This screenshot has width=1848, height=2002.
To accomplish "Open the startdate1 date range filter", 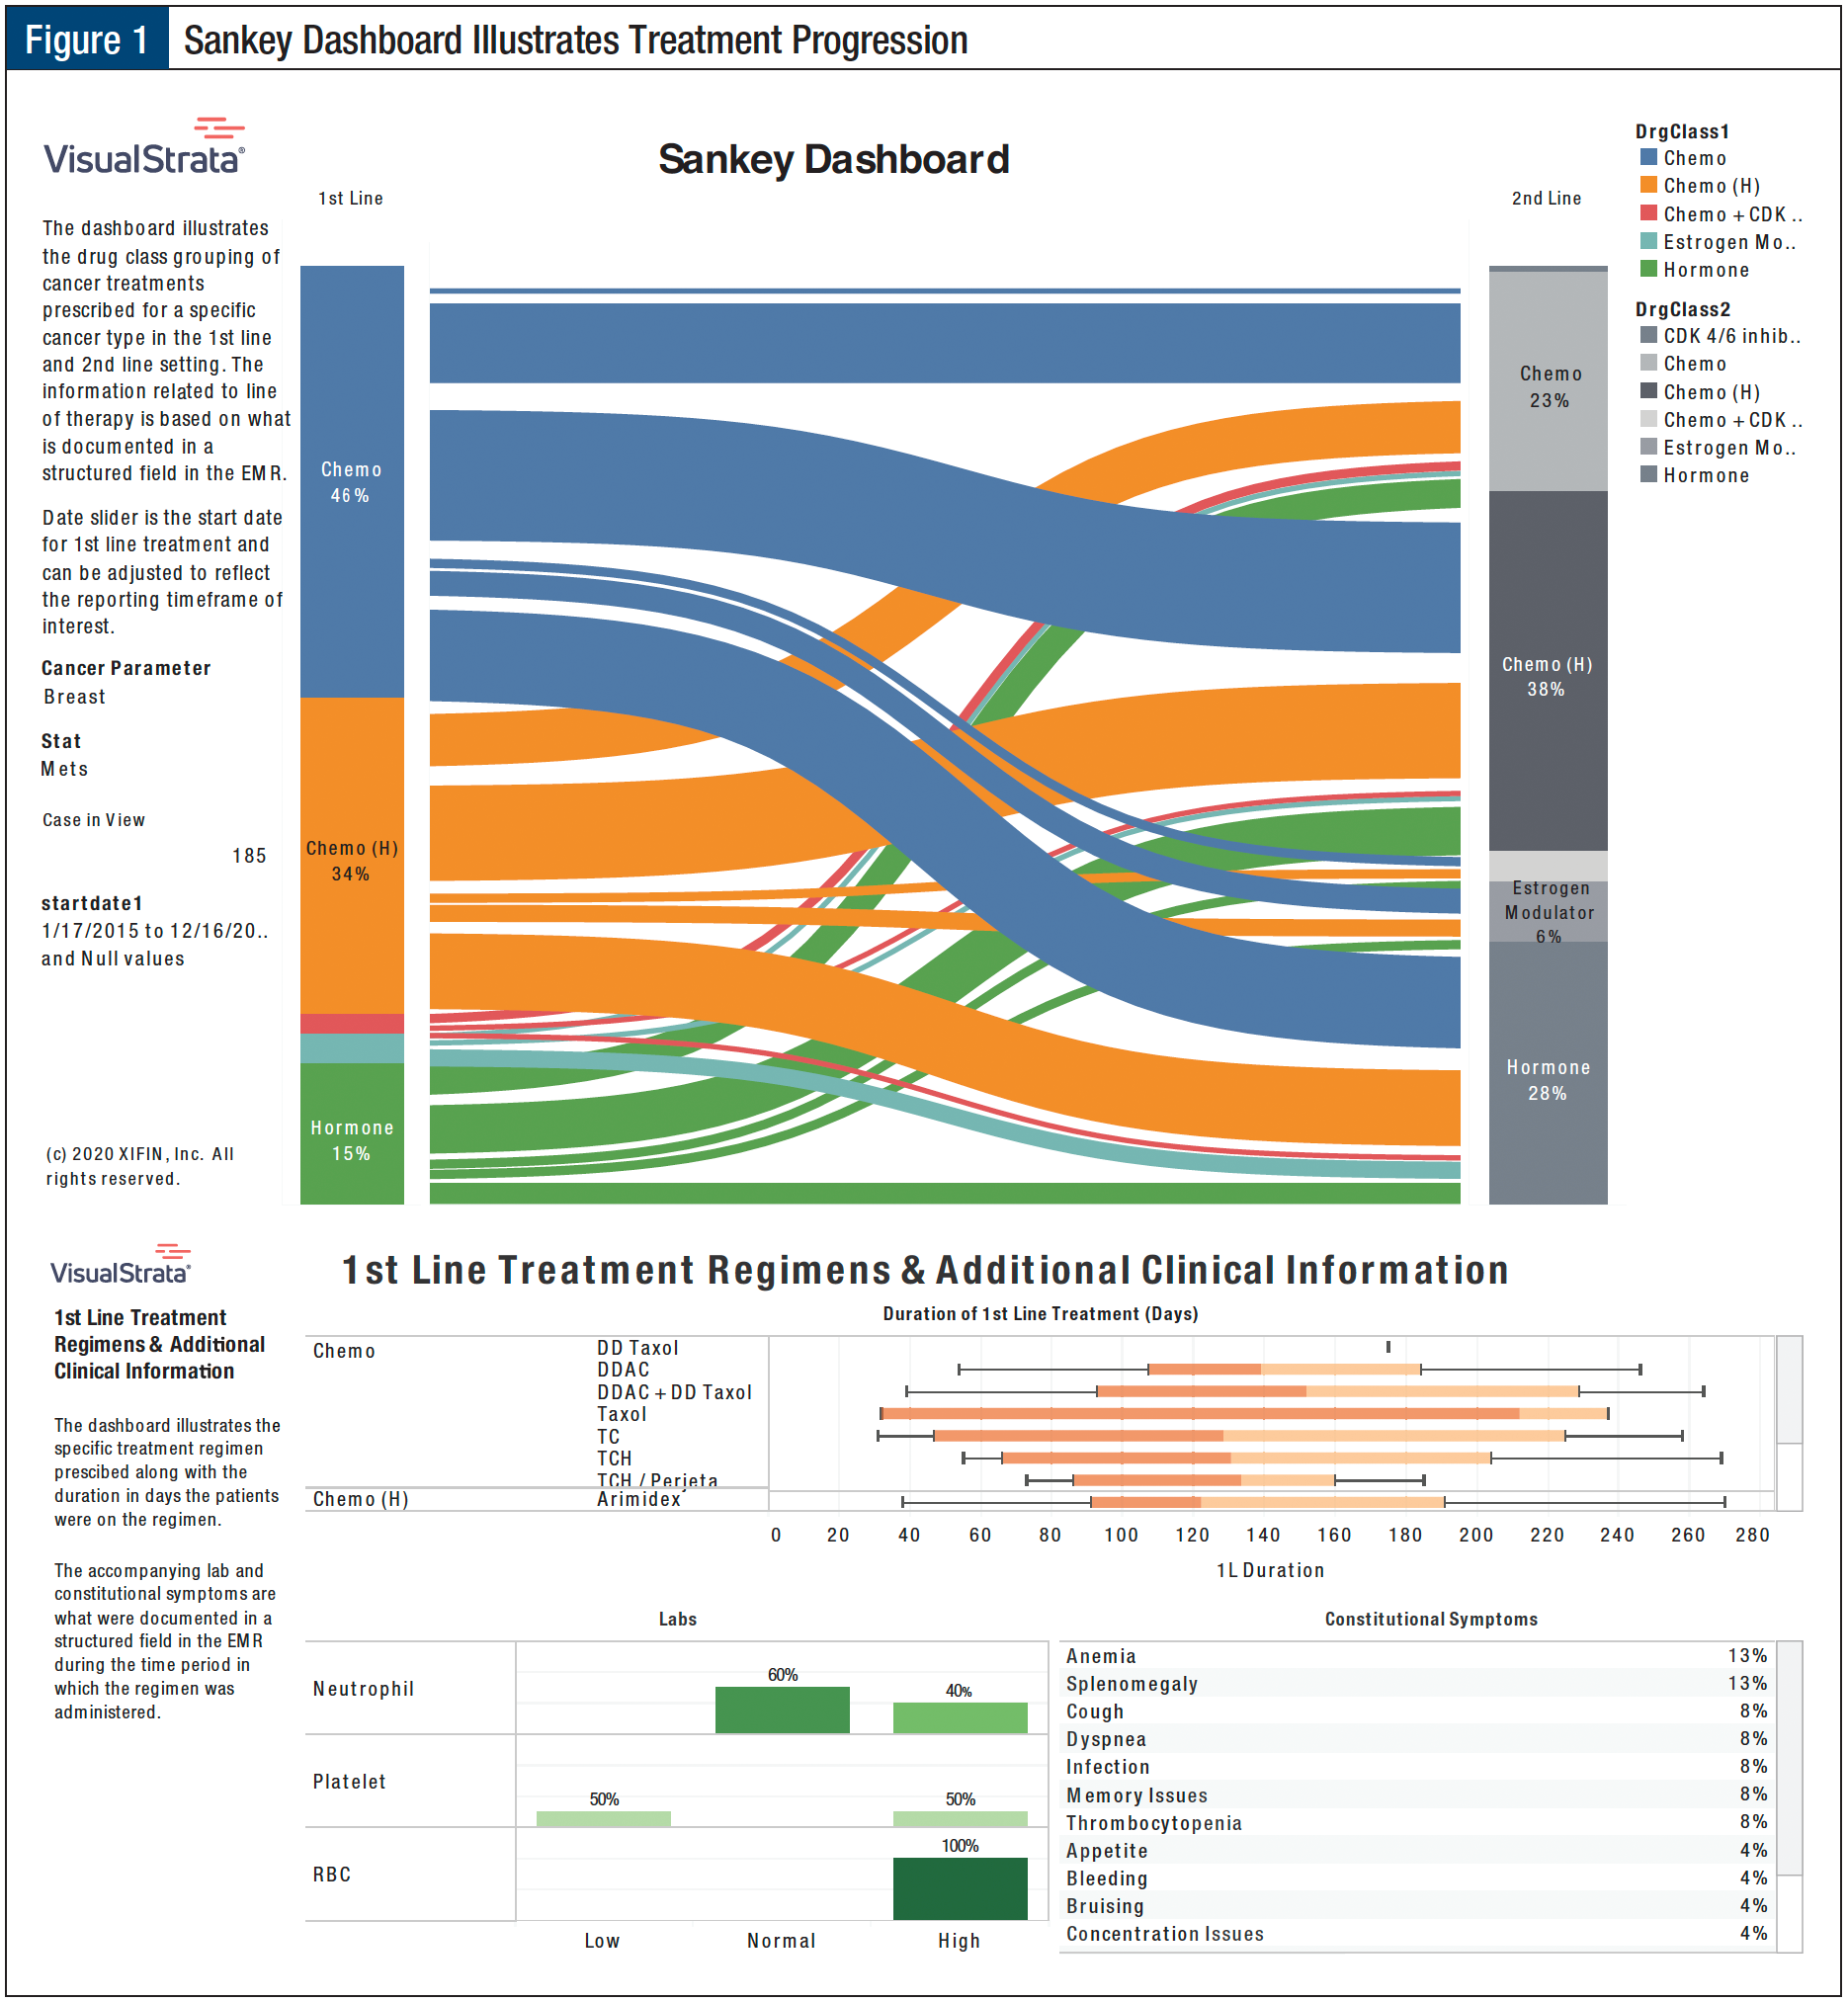I will [154, 931].
